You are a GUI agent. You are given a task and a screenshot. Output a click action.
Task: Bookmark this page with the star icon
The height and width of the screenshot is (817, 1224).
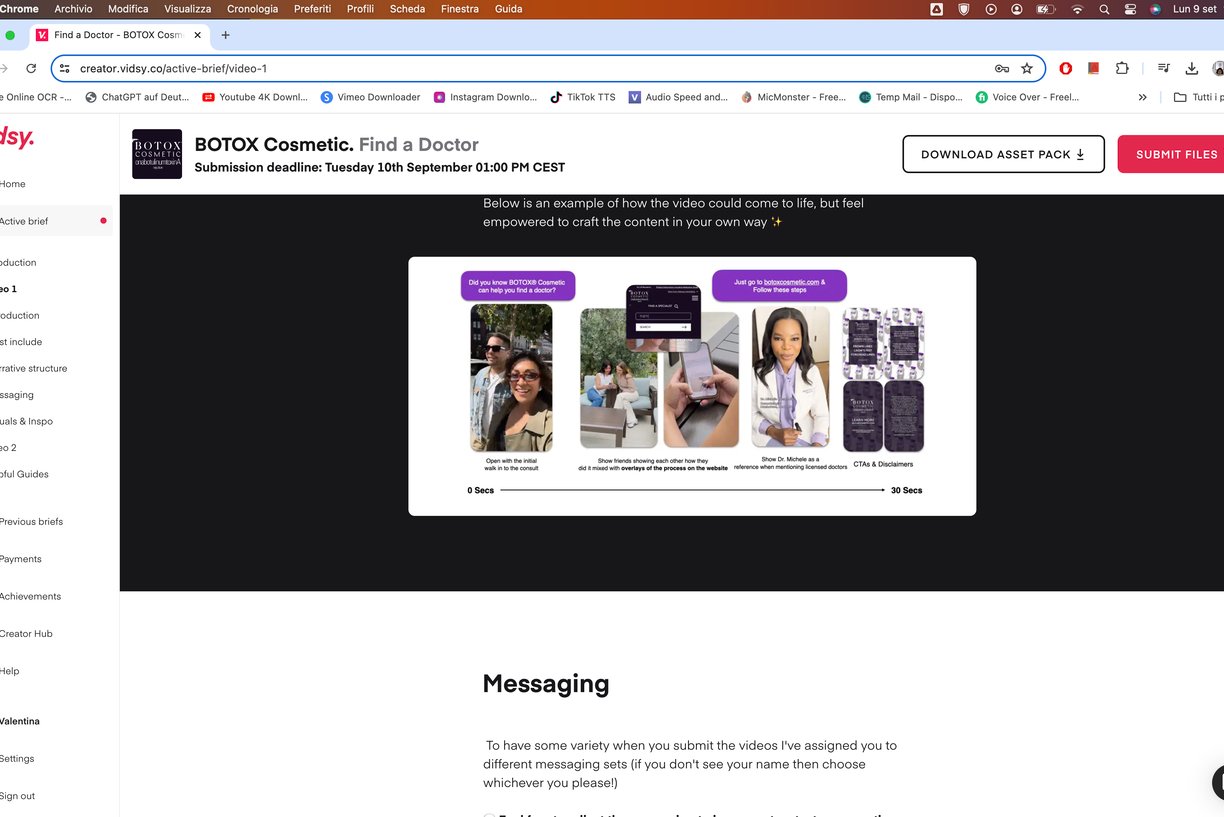pyautogui.click(x=1027, y=68)
